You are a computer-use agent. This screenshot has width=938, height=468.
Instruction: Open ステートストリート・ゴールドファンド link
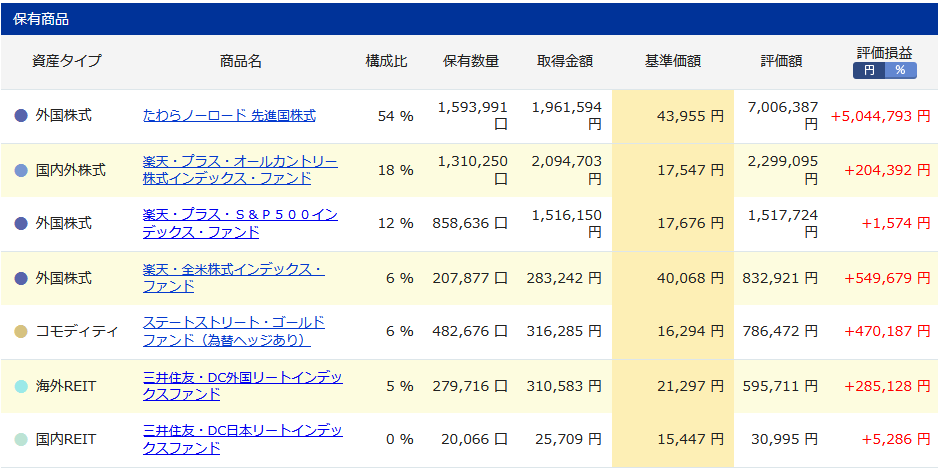click(234, 332)
